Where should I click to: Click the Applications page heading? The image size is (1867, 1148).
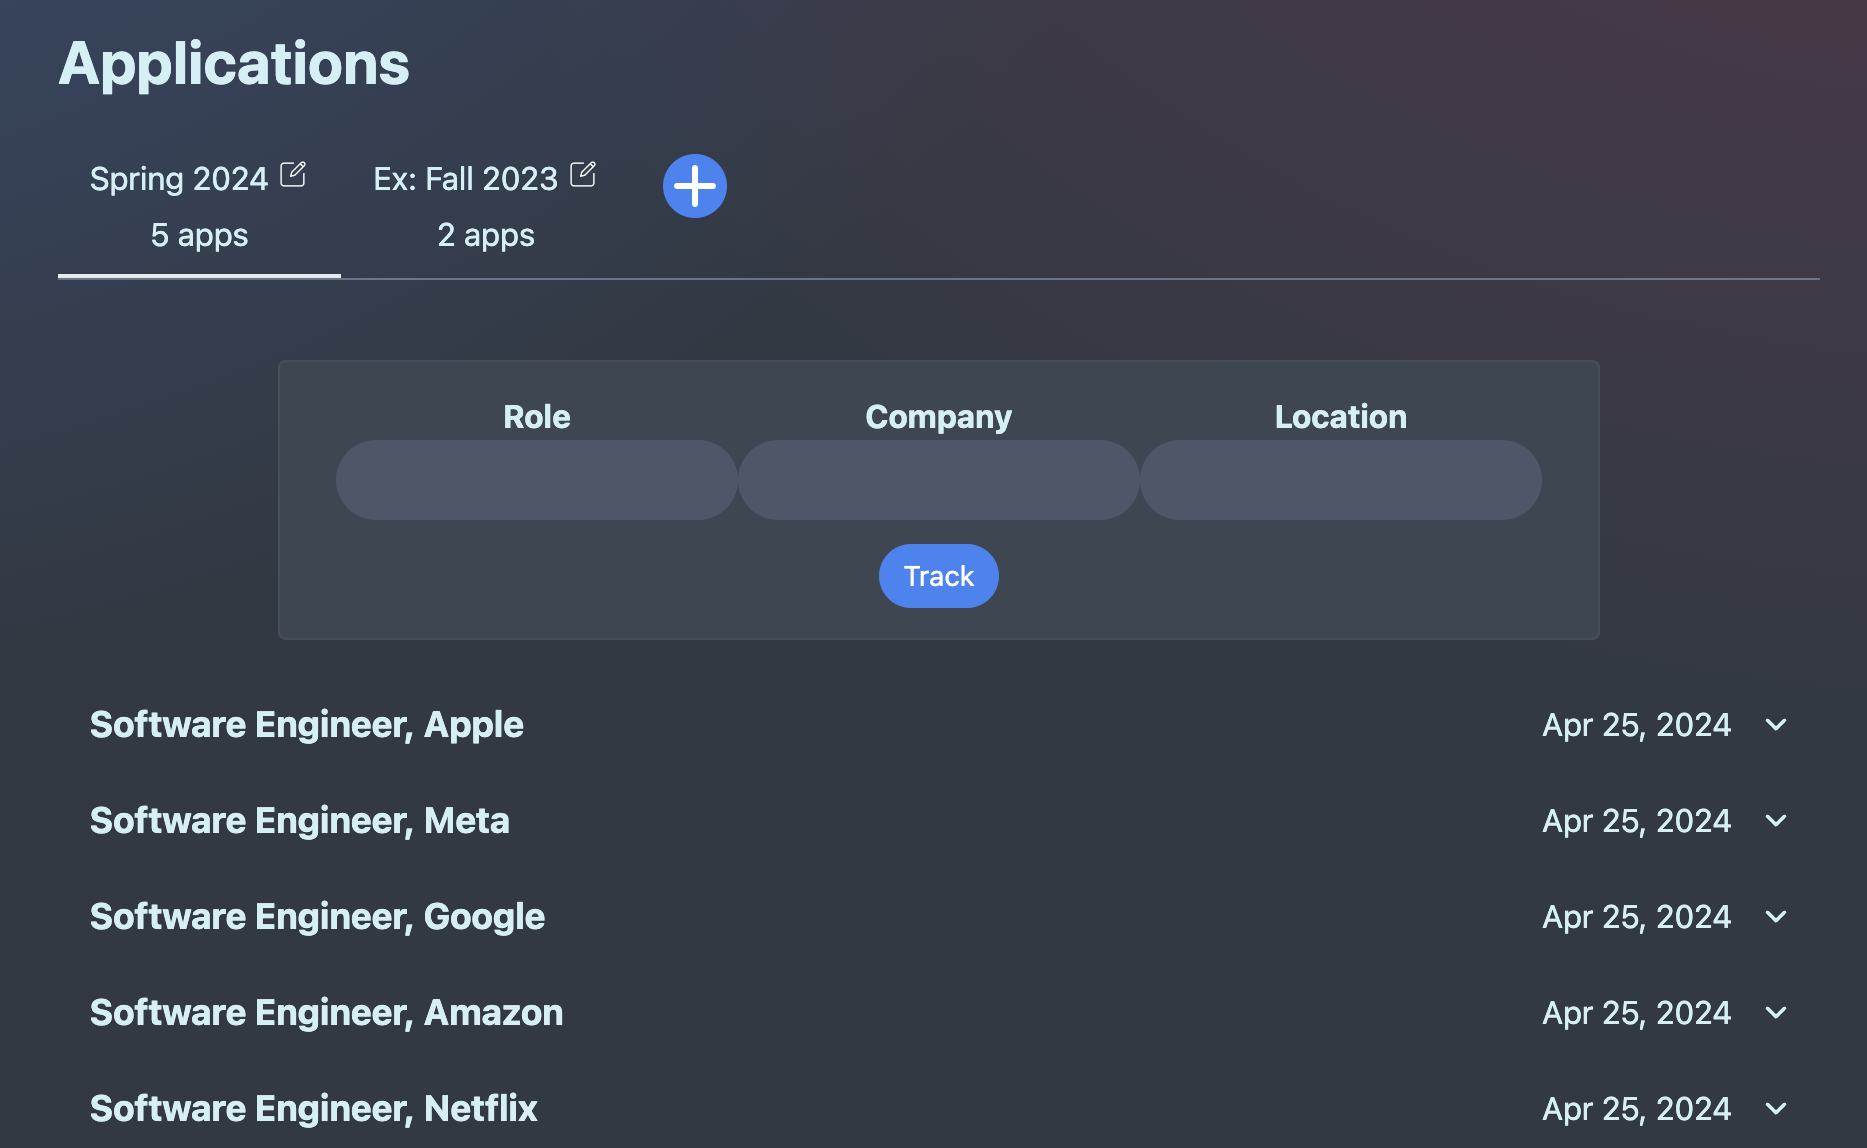coord(234,64)
